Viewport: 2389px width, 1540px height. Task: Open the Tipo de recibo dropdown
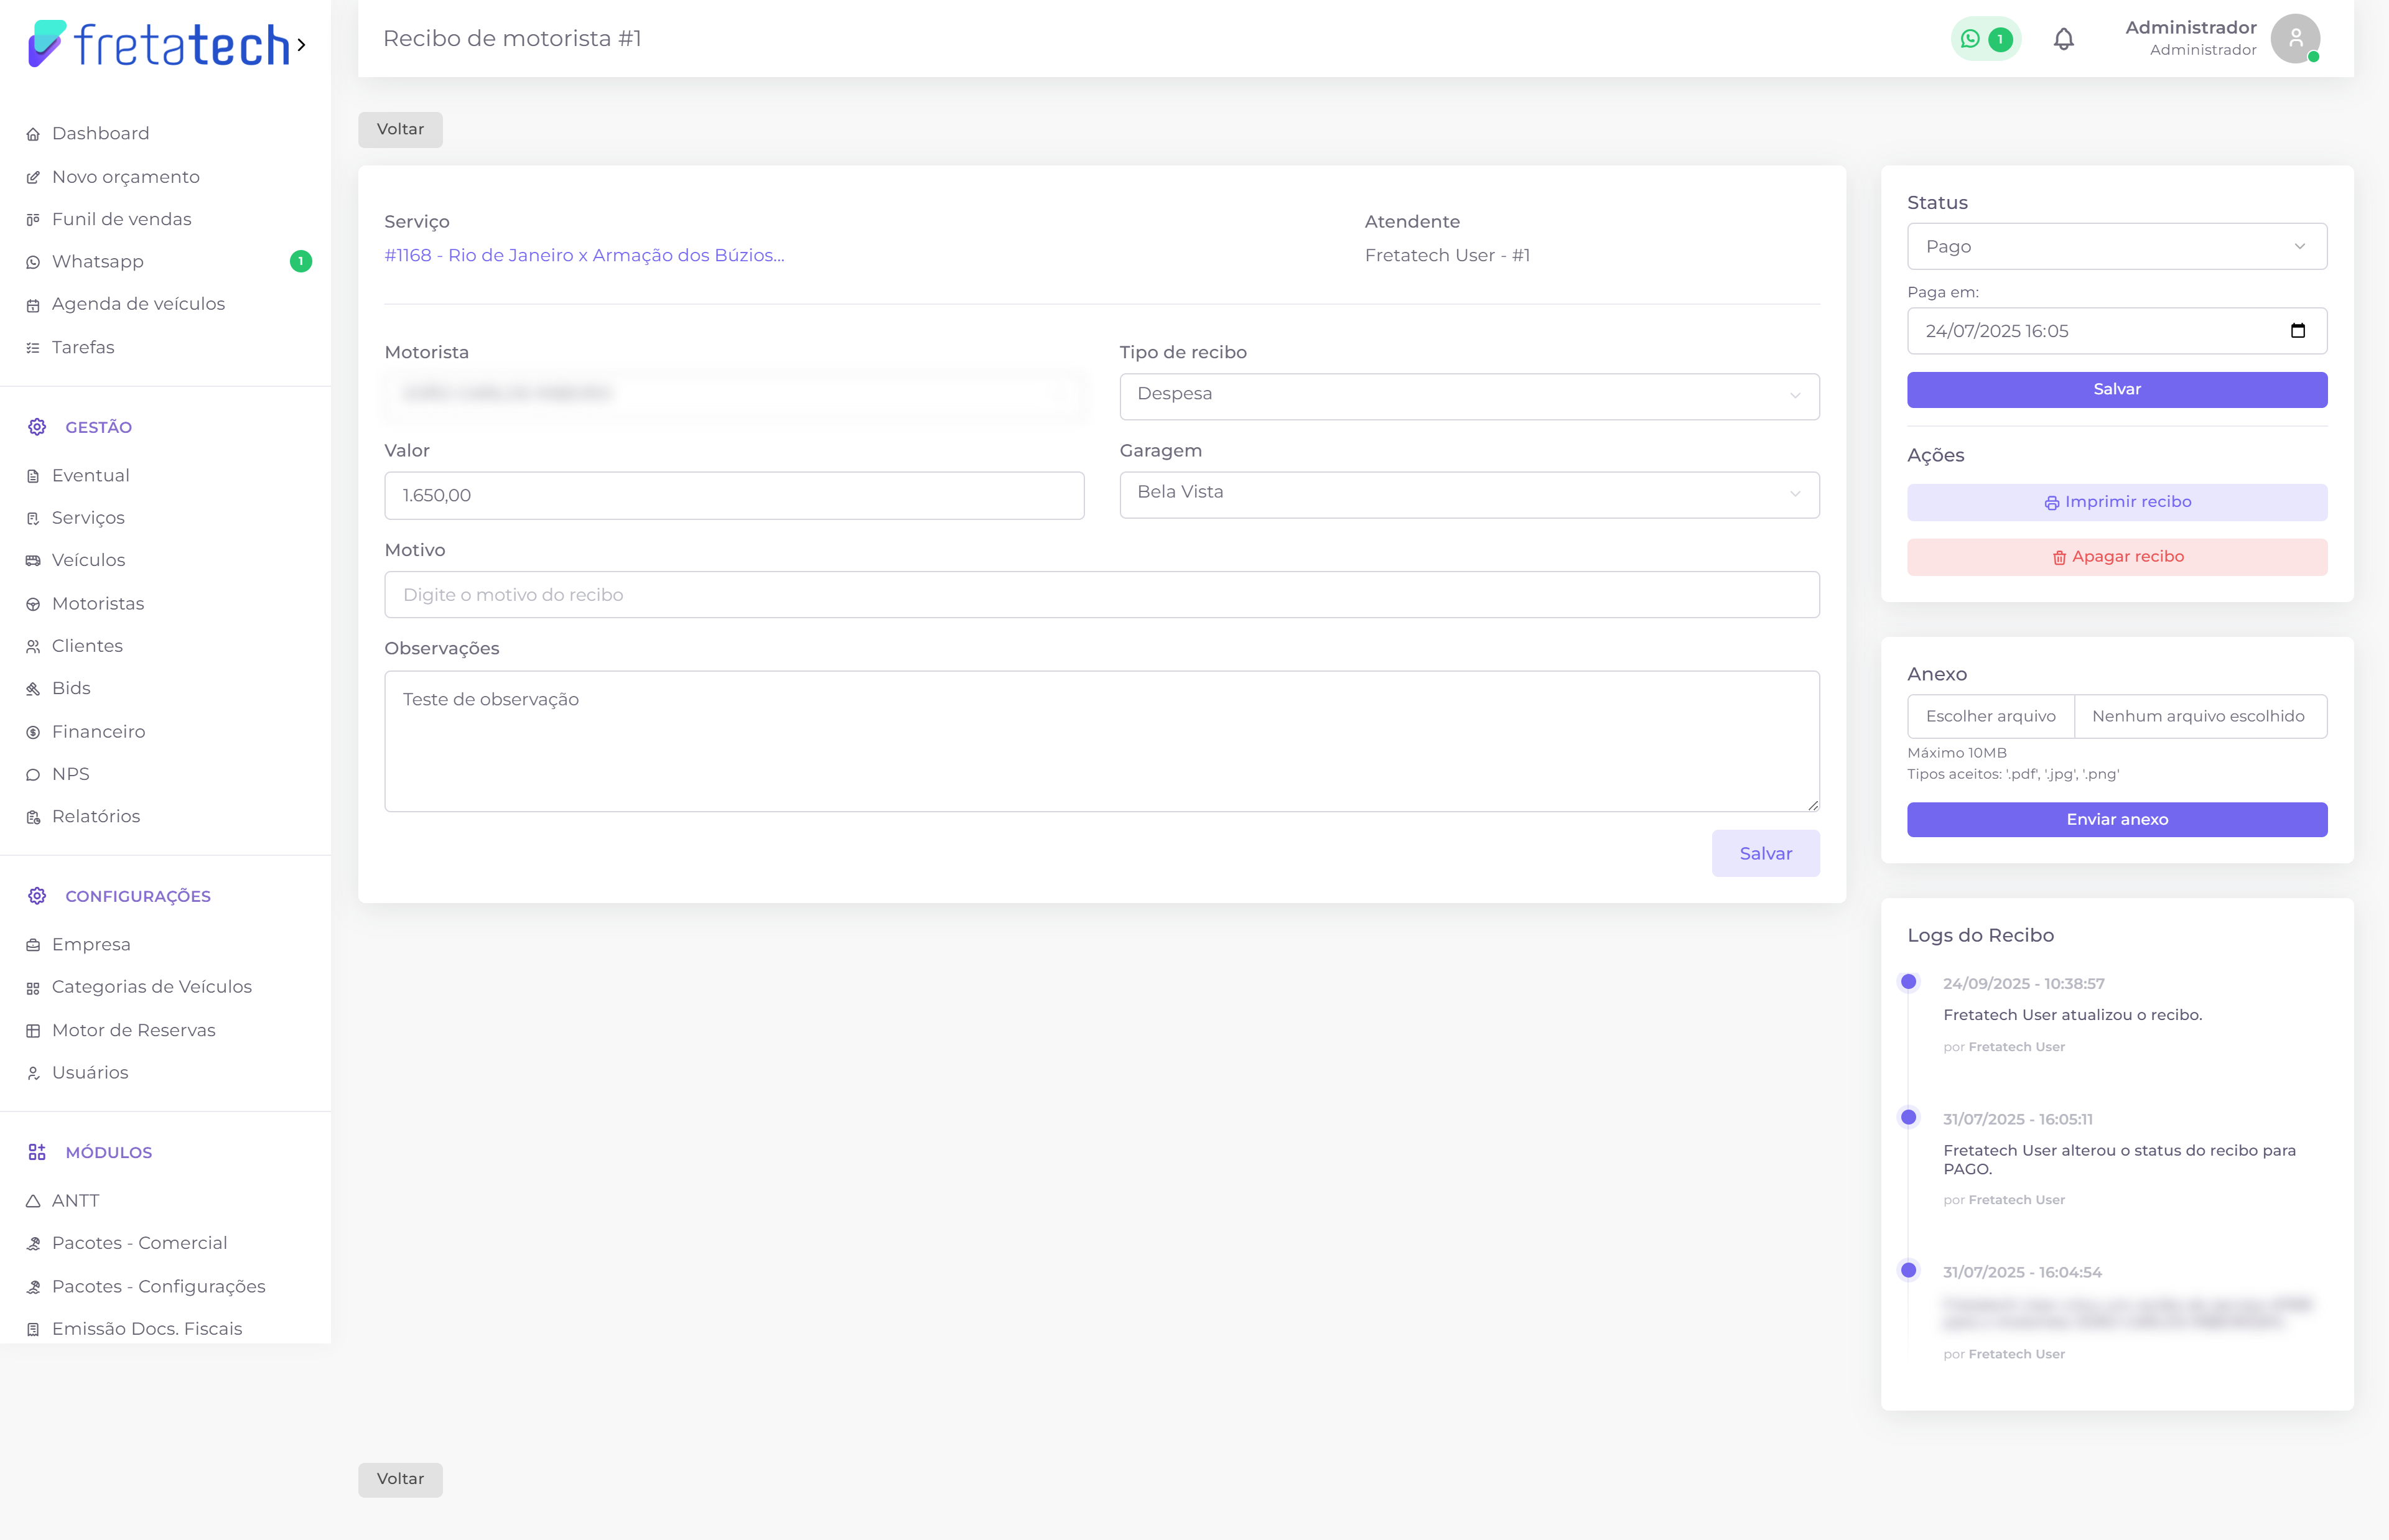click(1469, 396)
